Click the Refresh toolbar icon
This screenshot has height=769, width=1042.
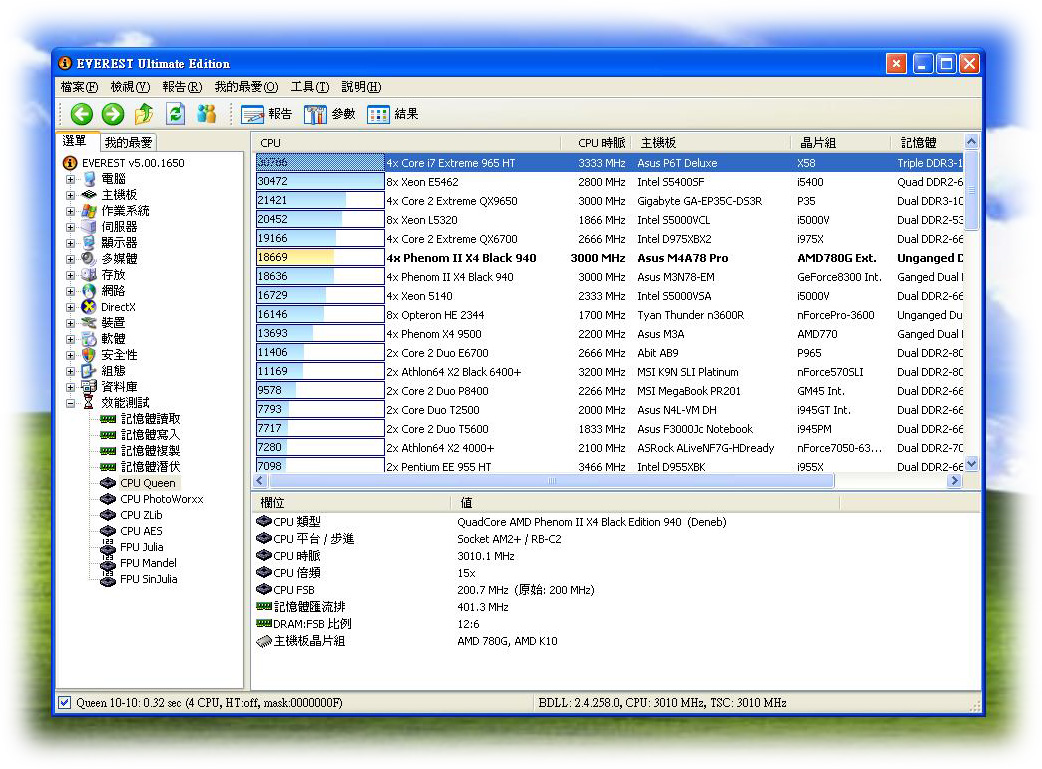point(176,114)
